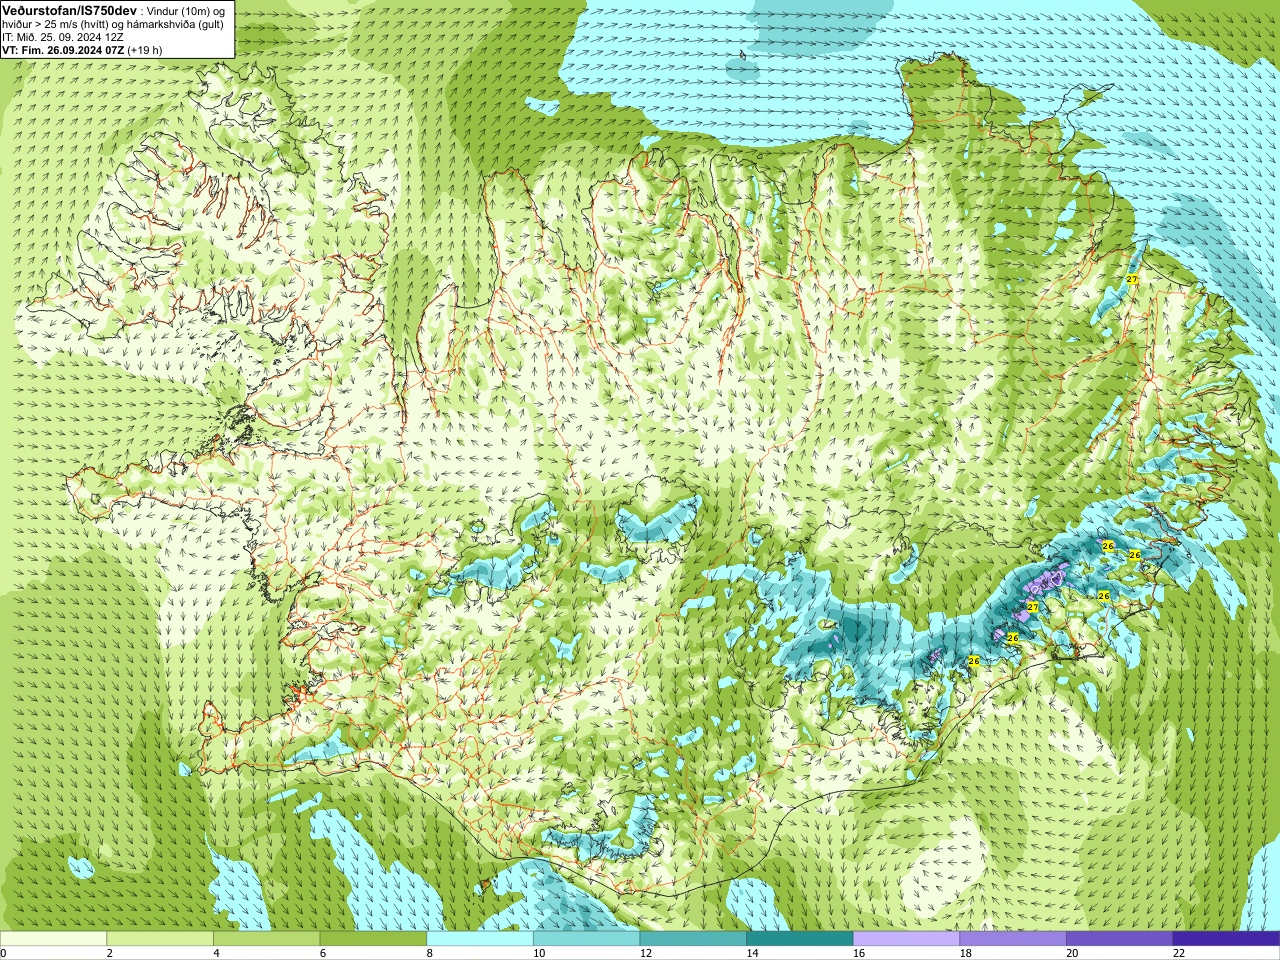
Task: Click the legend scale value "10"
Action: [x=539, y=953]
